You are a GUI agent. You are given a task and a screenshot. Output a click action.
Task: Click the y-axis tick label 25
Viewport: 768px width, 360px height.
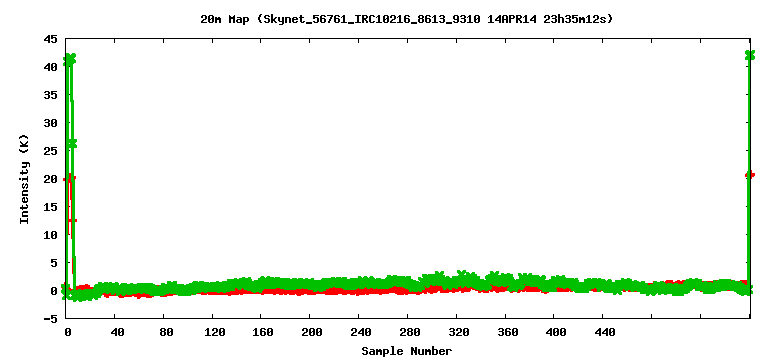coord(50,151)
